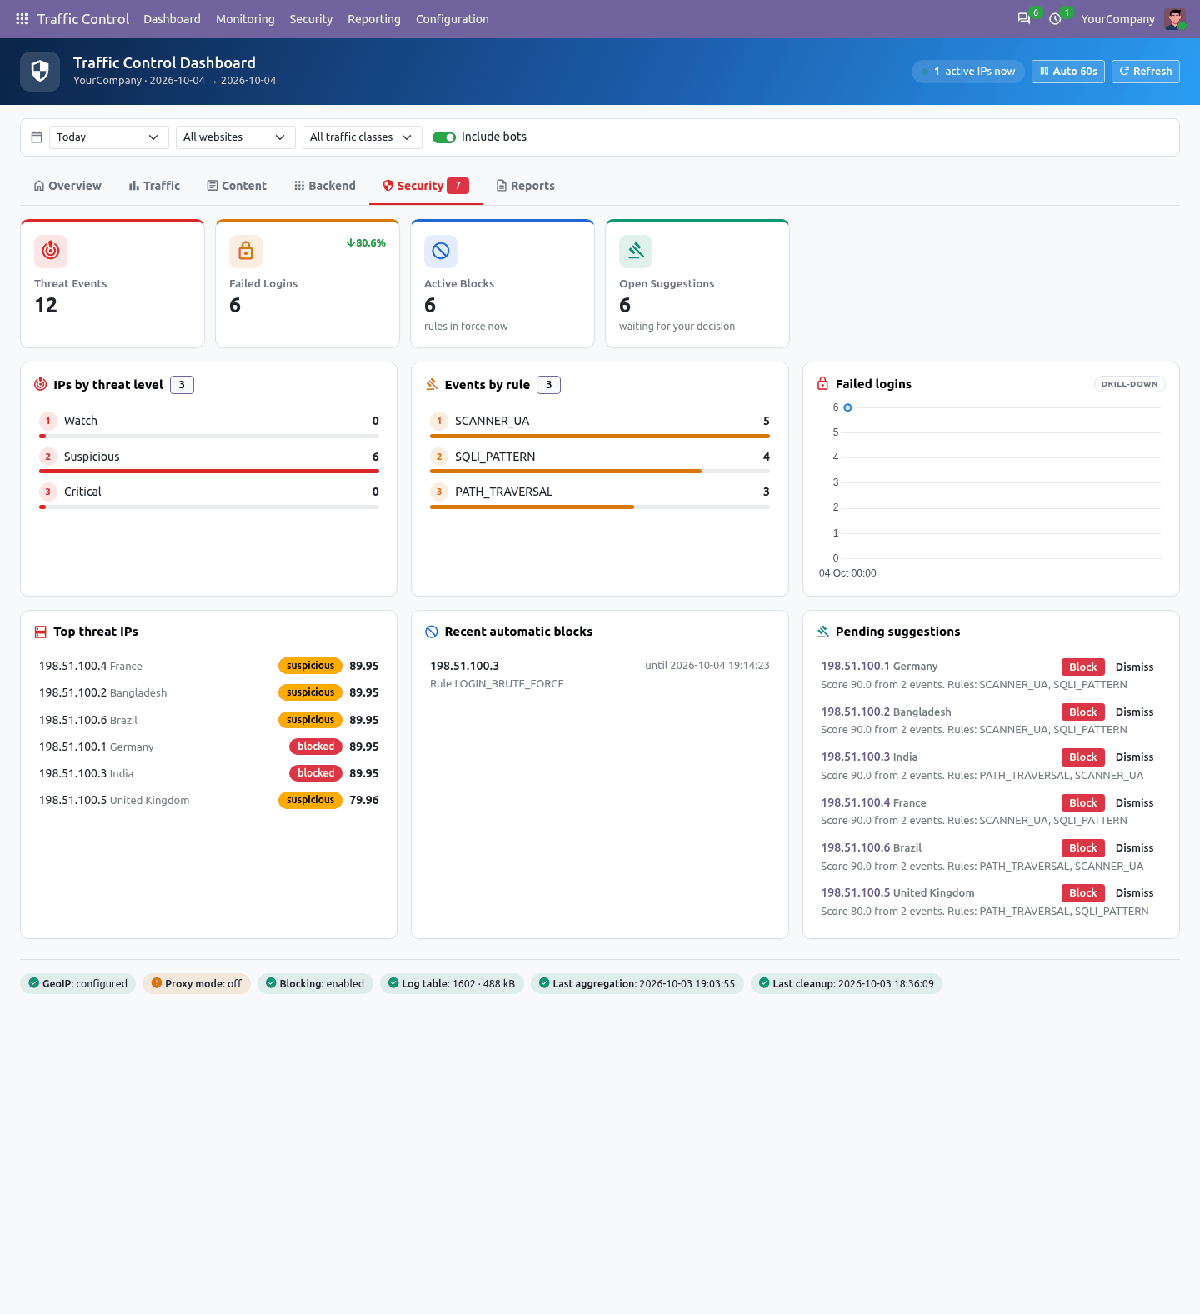
Task: Open the activities clock icon
Action: click(x=1055, y=19)
